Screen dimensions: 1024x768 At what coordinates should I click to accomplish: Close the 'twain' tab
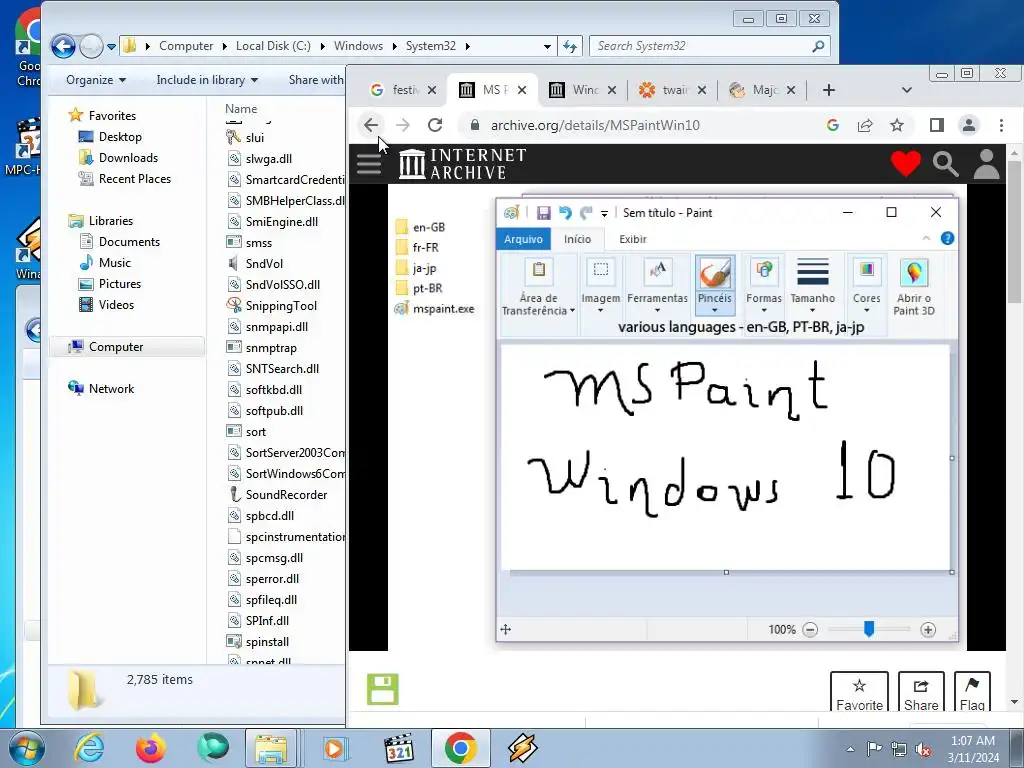point(701,90)
